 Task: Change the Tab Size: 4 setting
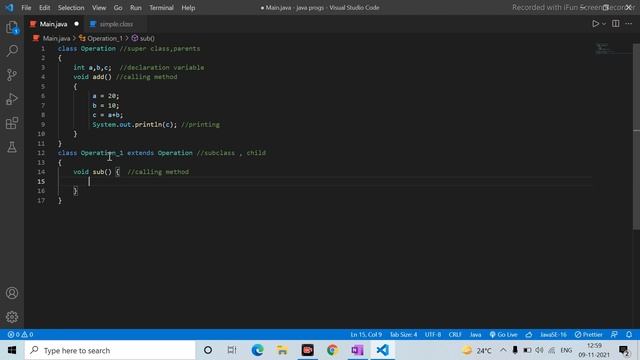[x=403, y=335]
